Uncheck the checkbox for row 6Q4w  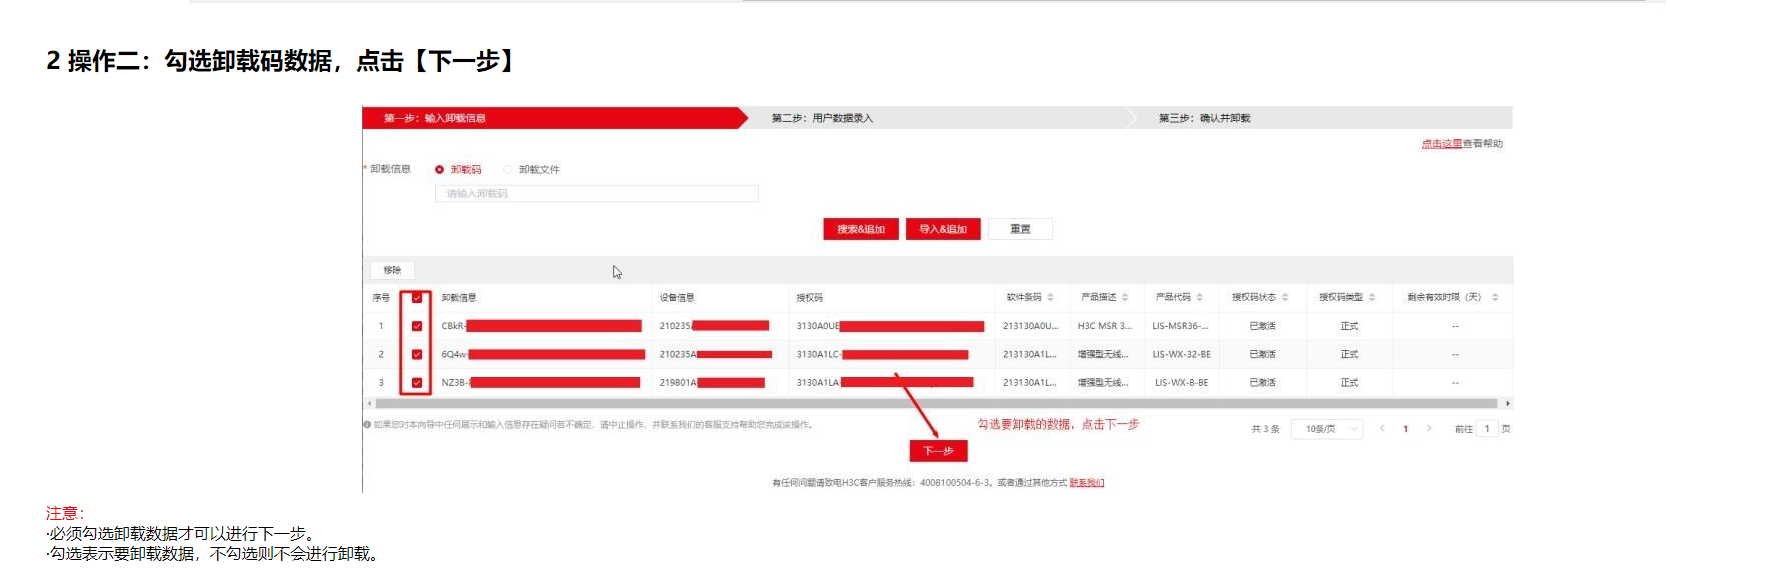(417, 354)
